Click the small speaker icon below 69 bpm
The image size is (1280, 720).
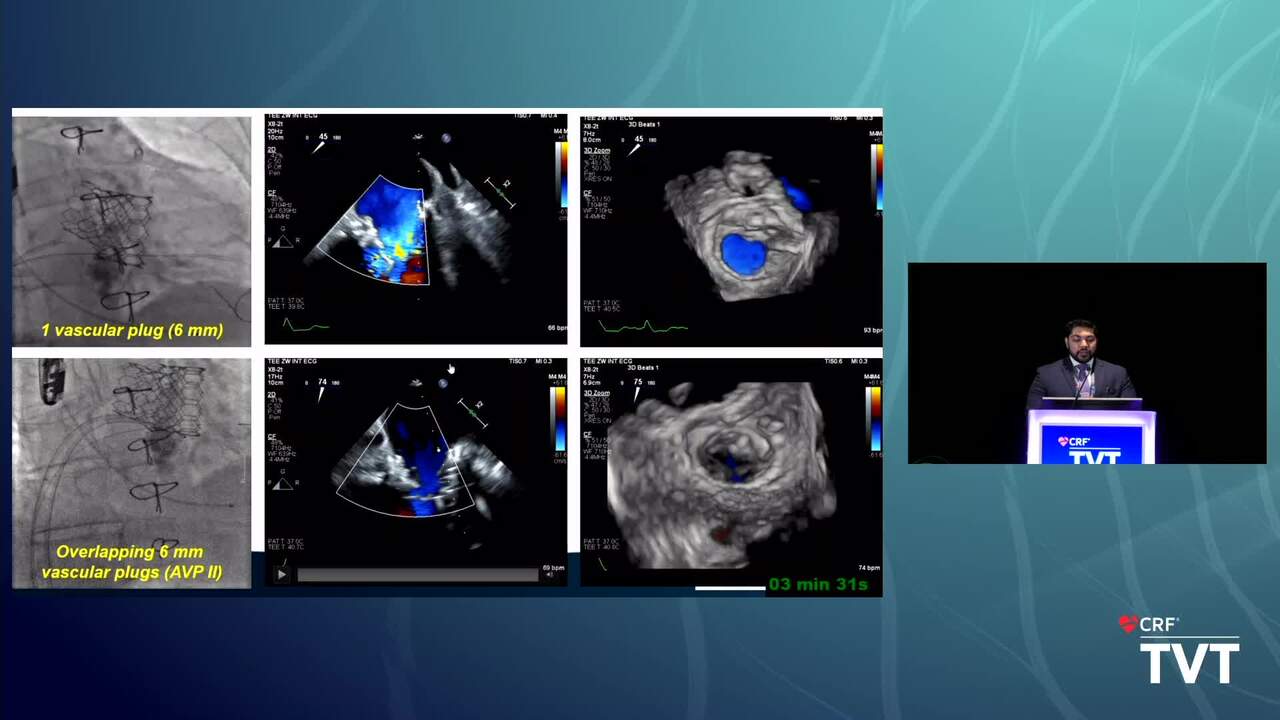click(x=549, y=575)
